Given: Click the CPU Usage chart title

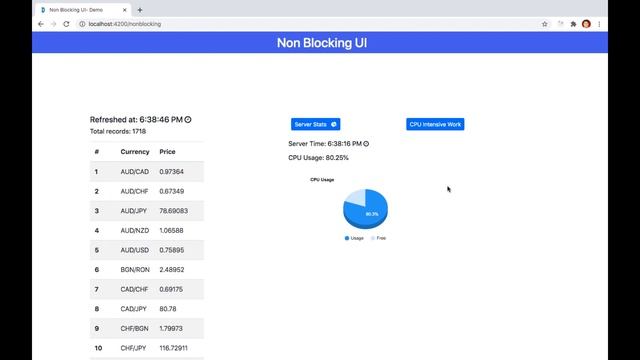Looking at the screenshot, I should point(322,180).
